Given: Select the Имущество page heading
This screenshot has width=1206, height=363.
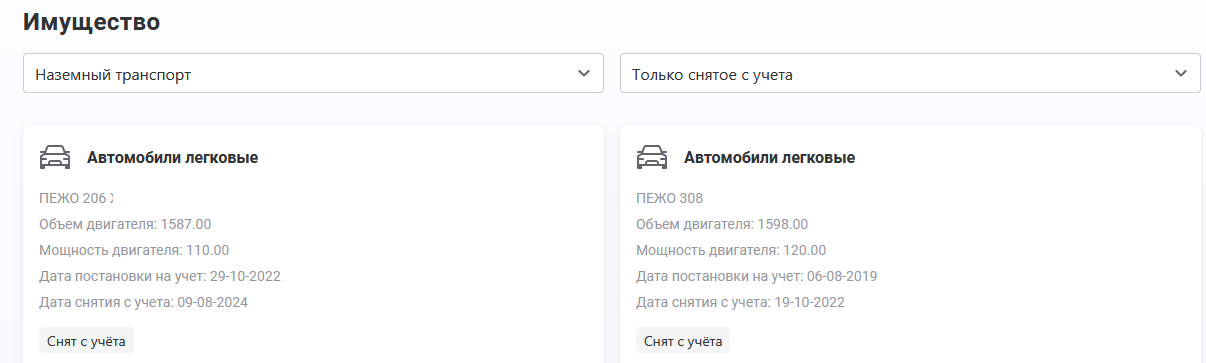Looking at the screenshot, I should [x=91, y=22].
